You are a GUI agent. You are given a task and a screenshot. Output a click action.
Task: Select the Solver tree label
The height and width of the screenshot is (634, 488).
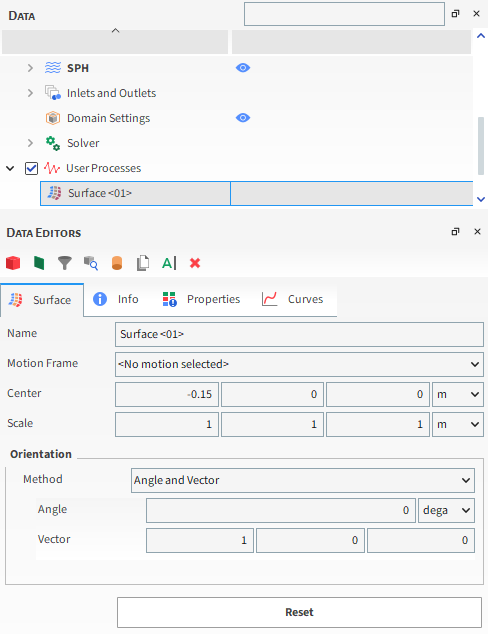tap(83, 143)
